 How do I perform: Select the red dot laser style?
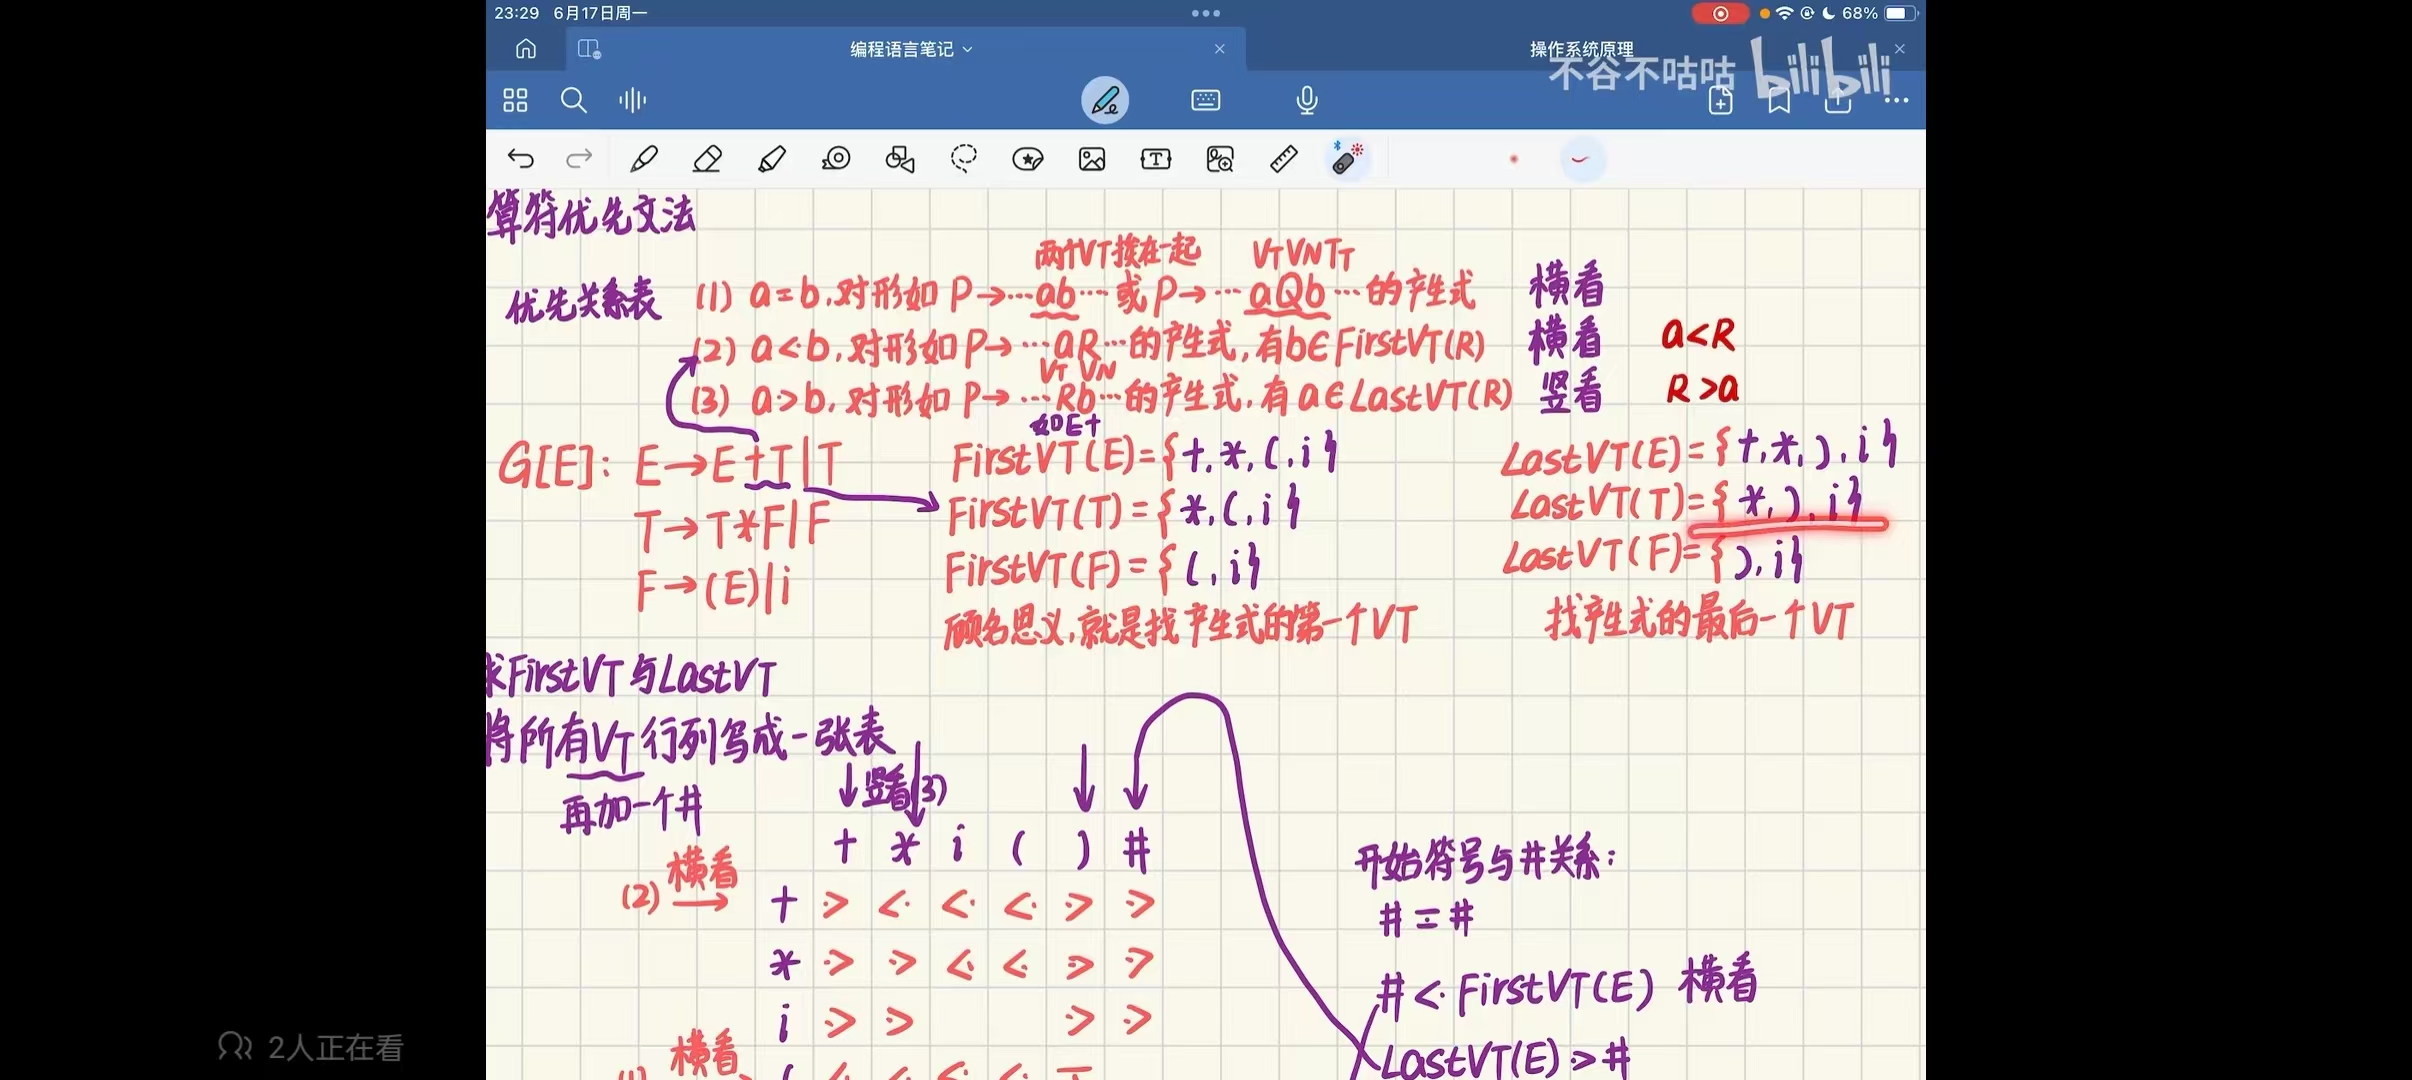point(1514,159)
